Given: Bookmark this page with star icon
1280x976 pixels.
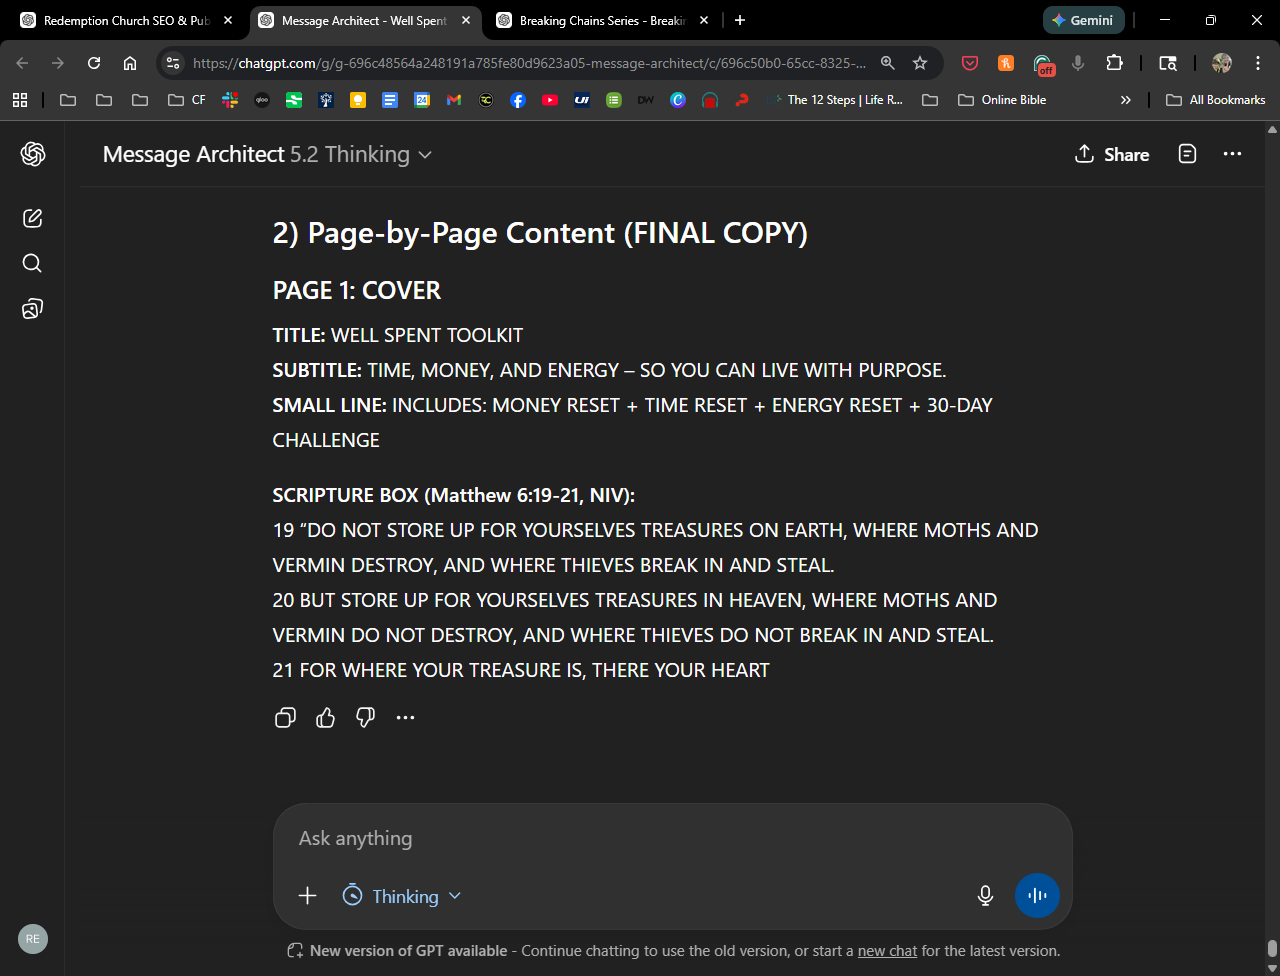Looking at the screenshot, I should (x=920, y=63).
